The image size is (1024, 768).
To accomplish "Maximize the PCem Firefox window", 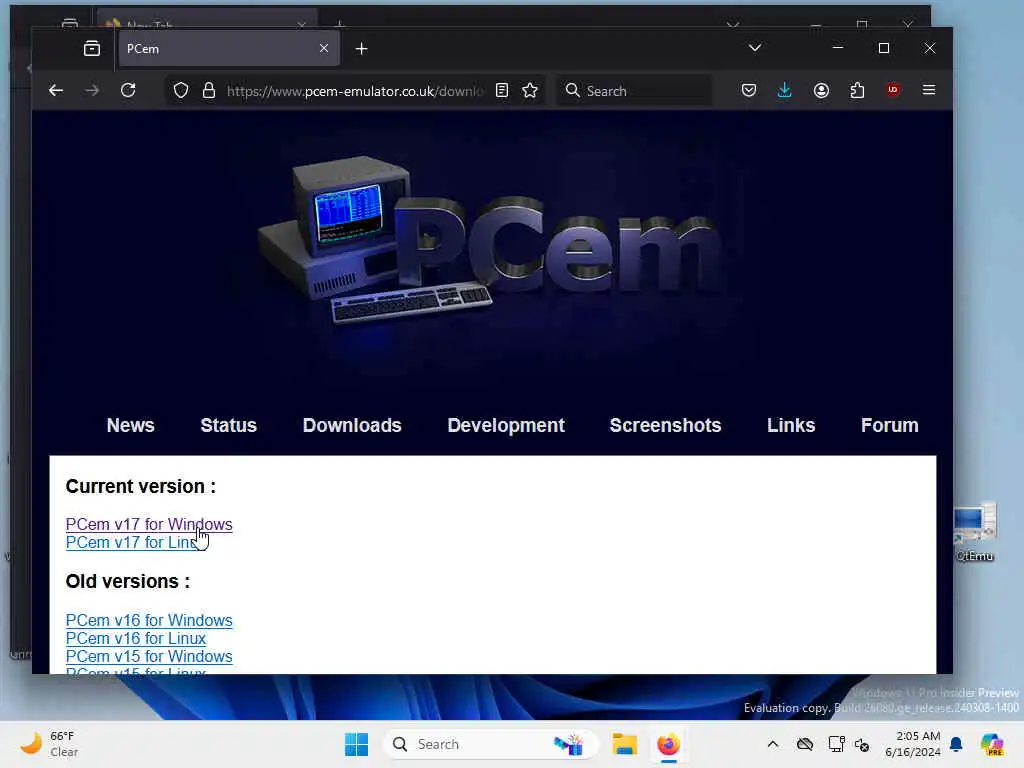I will (884, 48).
